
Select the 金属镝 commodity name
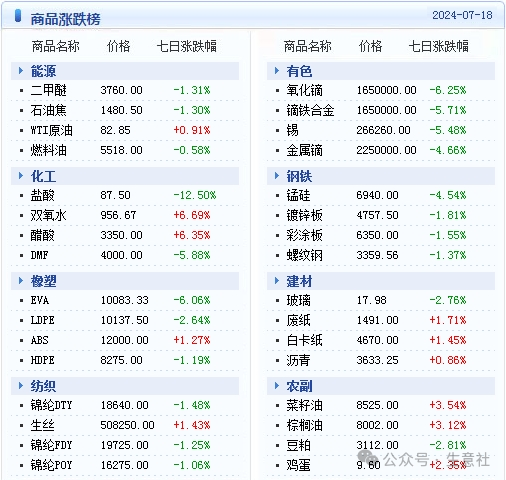coord(305,150)
